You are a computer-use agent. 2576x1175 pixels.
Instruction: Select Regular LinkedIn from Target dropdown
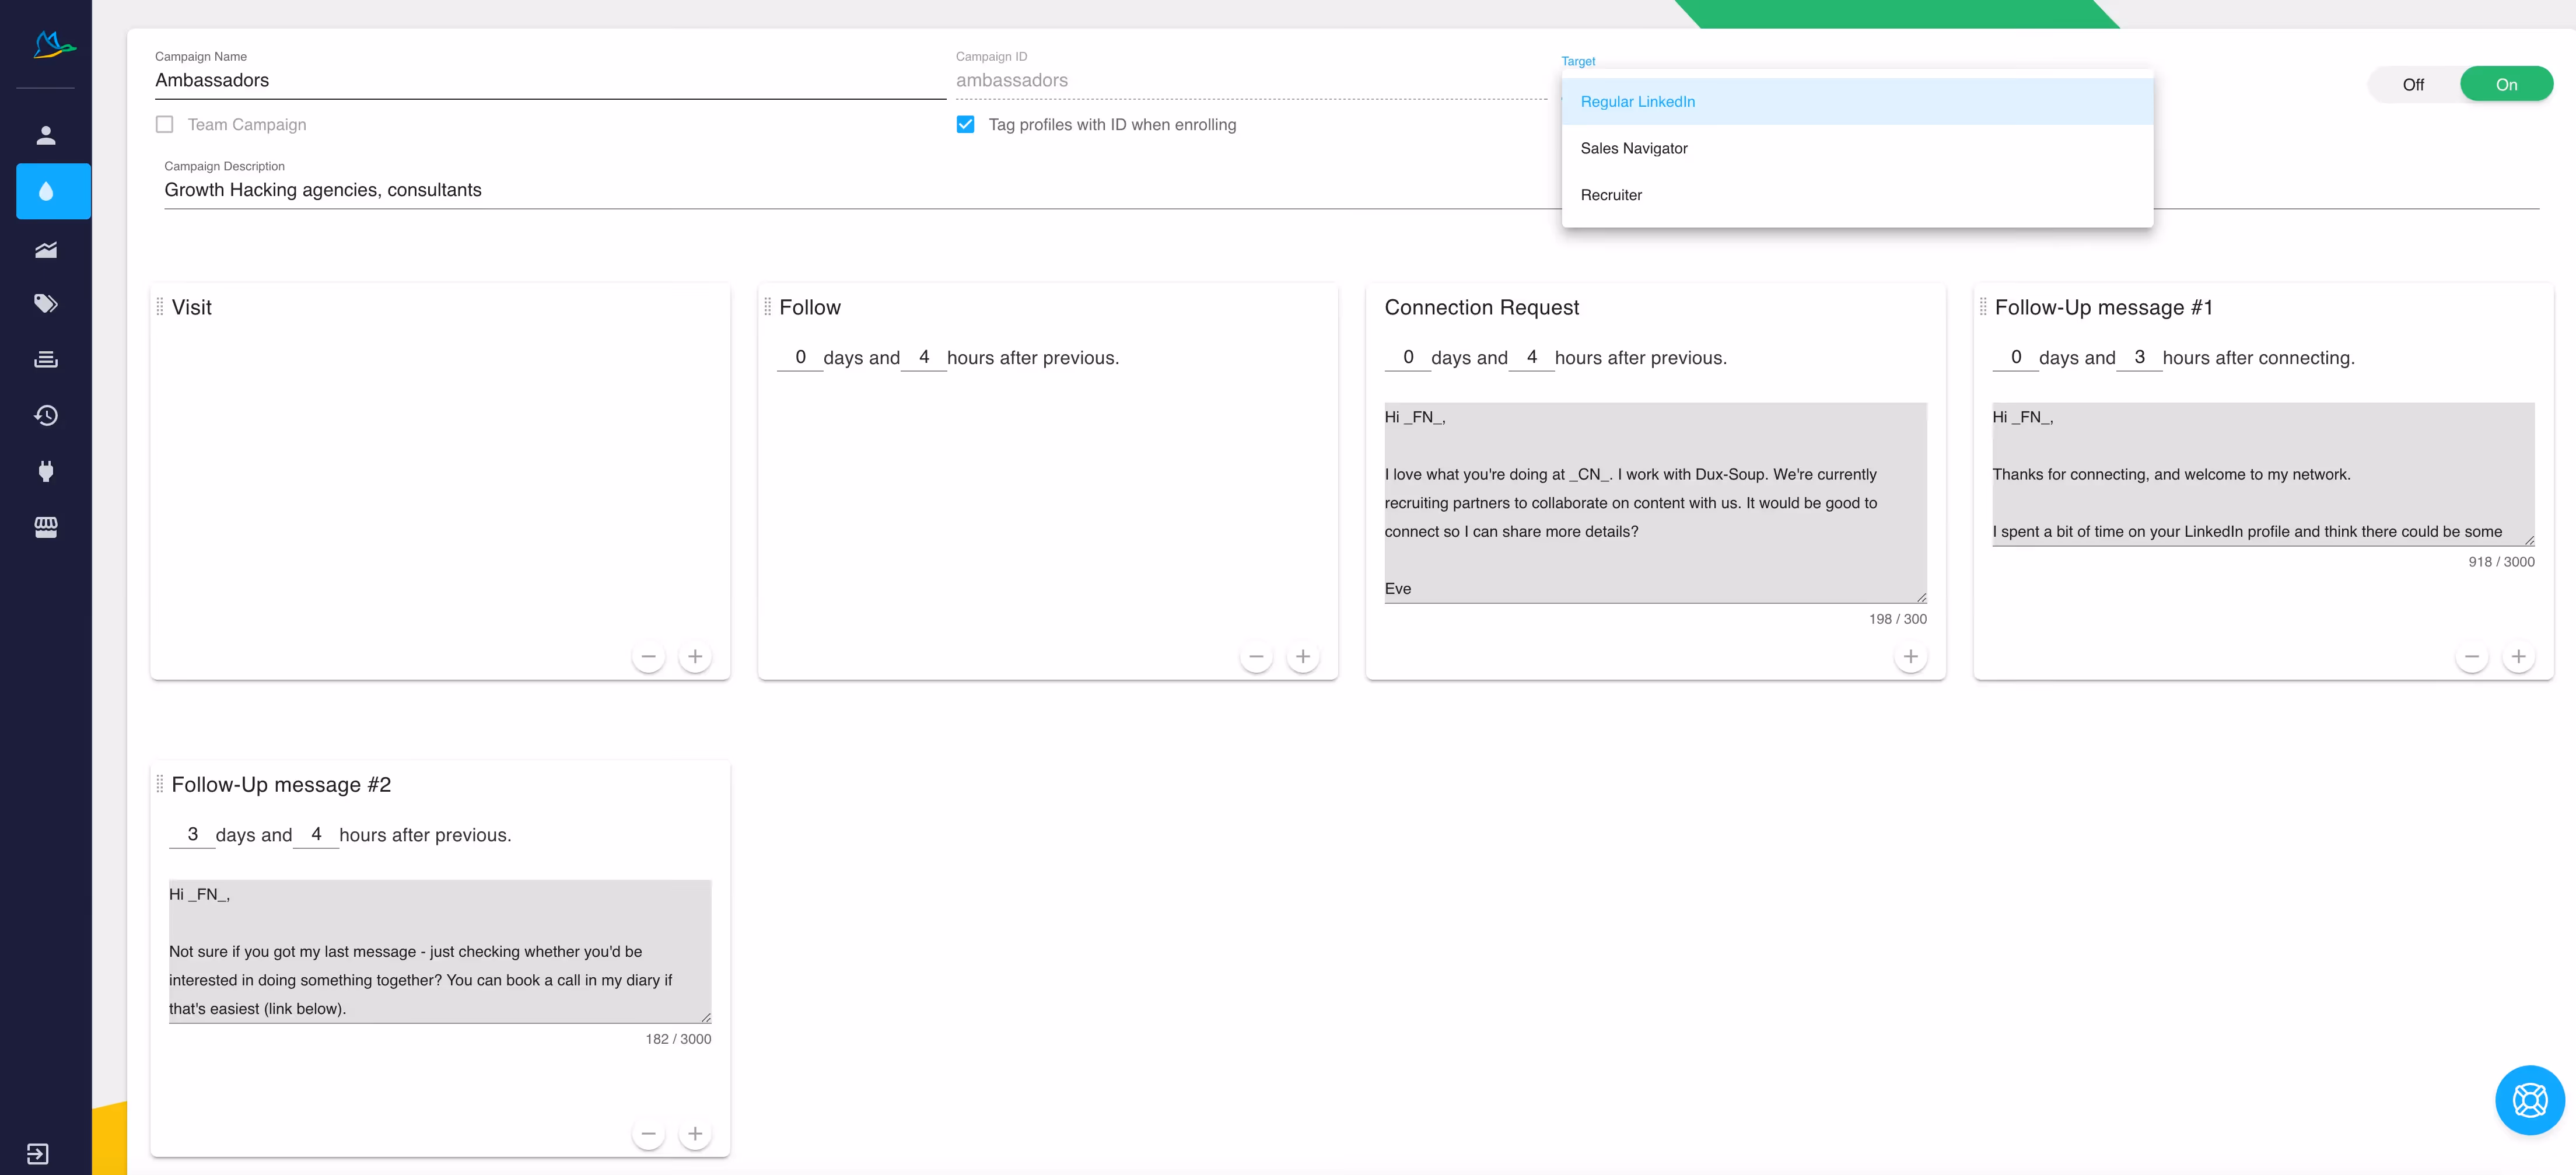pyautogui.click(x=1637, y=102)
